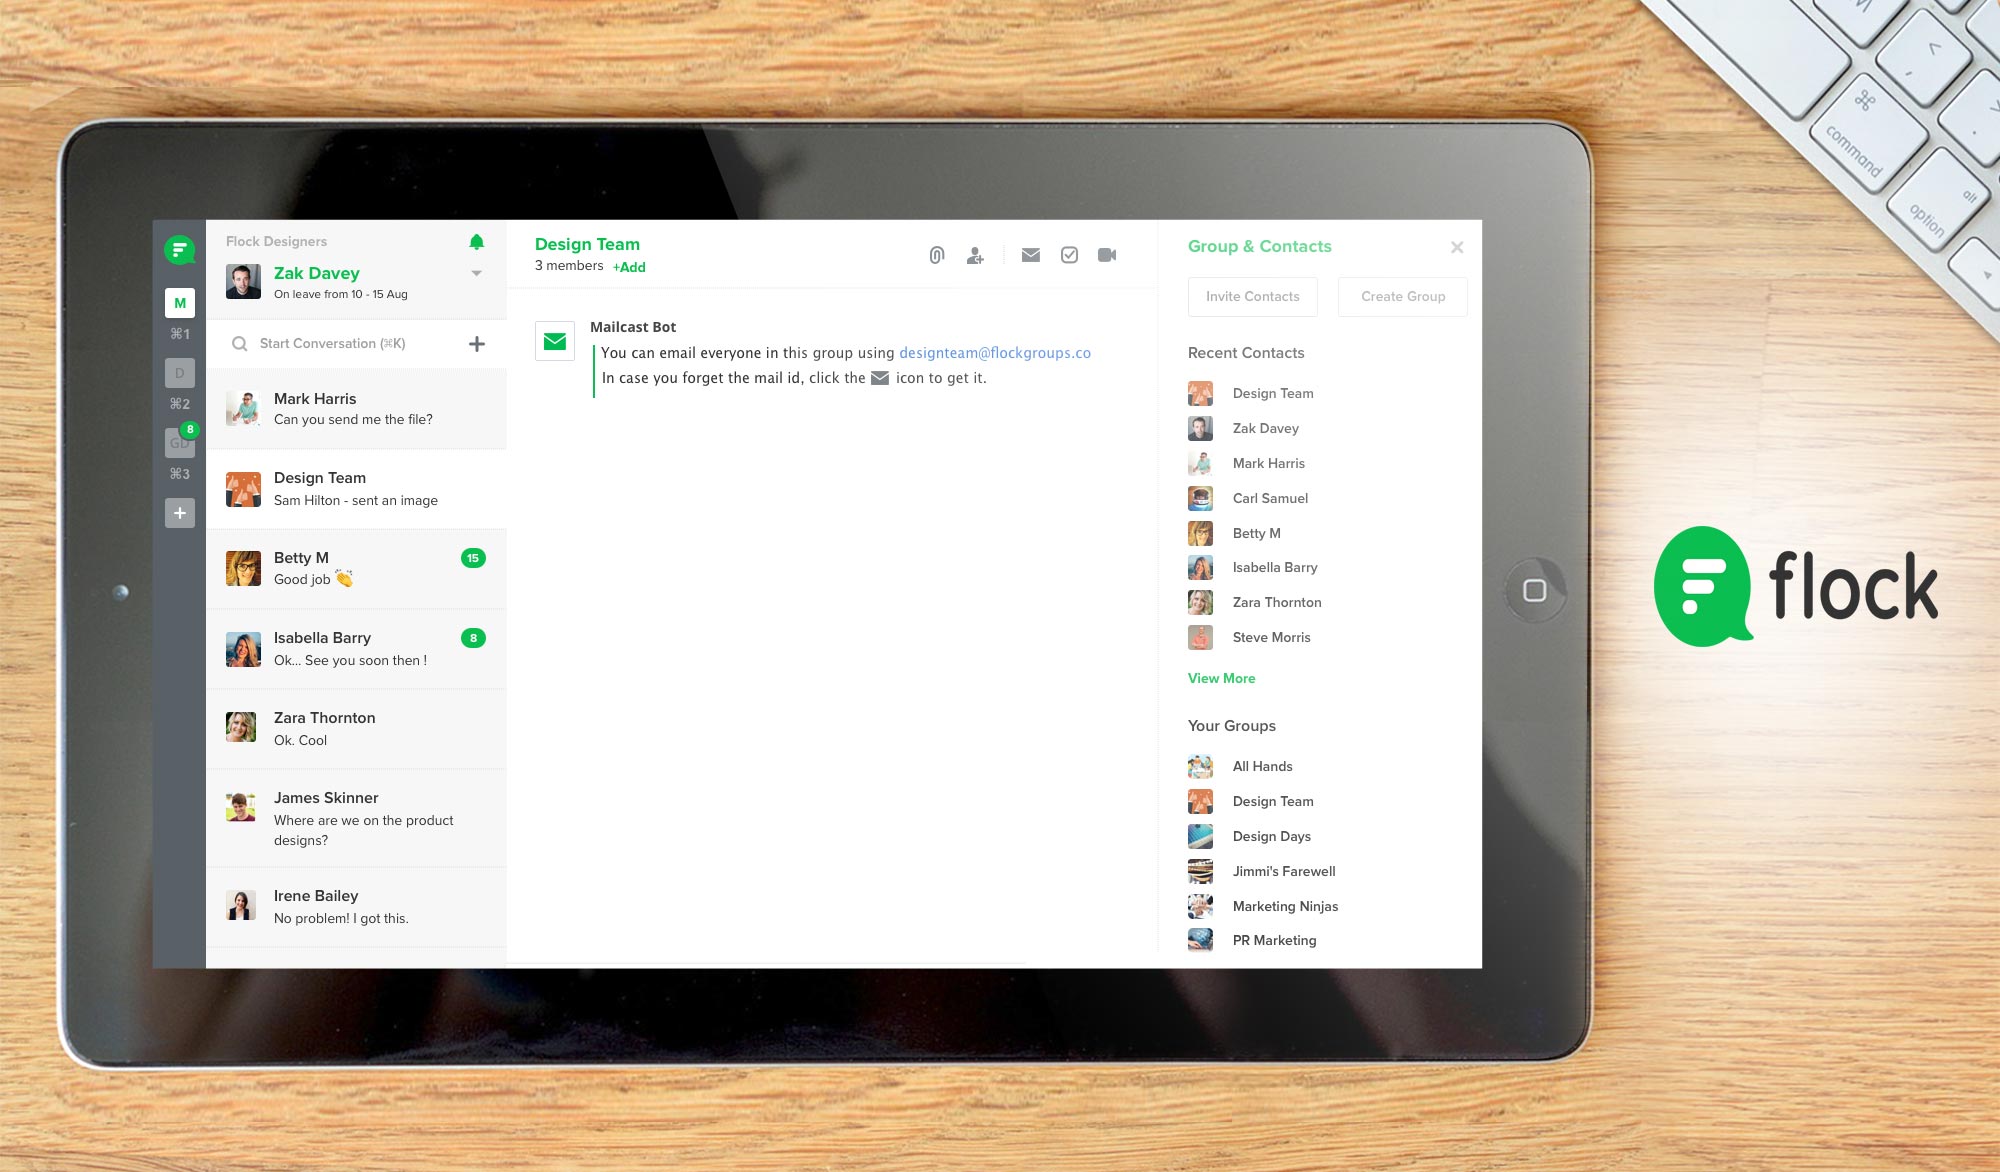
Task: Click the add member icon in header
Action: point(975,255)
